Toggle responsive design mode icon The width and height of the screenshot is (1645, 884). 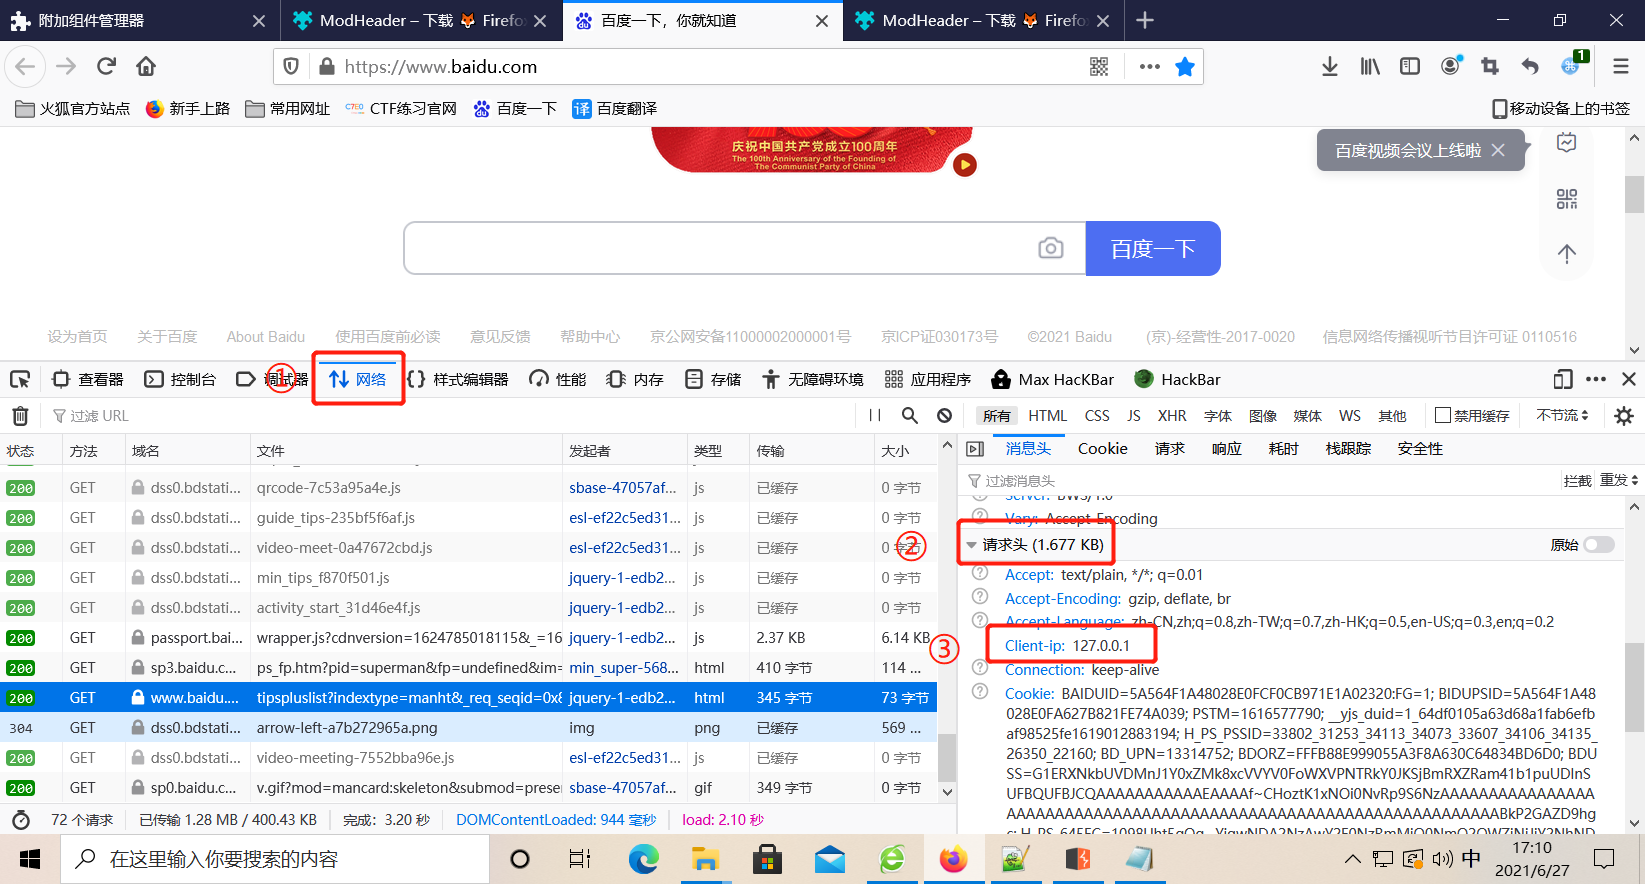(x=1563, y=379)
